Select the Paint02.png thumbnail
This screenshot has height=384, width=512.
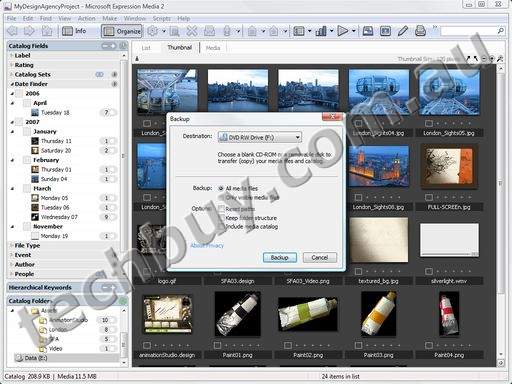pyautogui.click(x=308, y=314)
